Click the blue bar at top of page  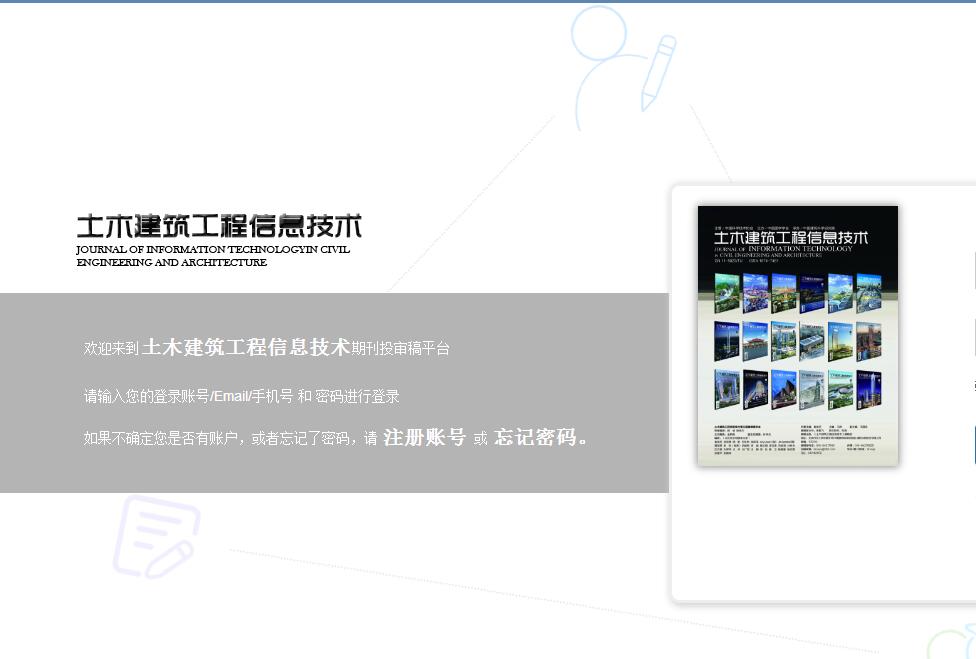tap(488, 1)
